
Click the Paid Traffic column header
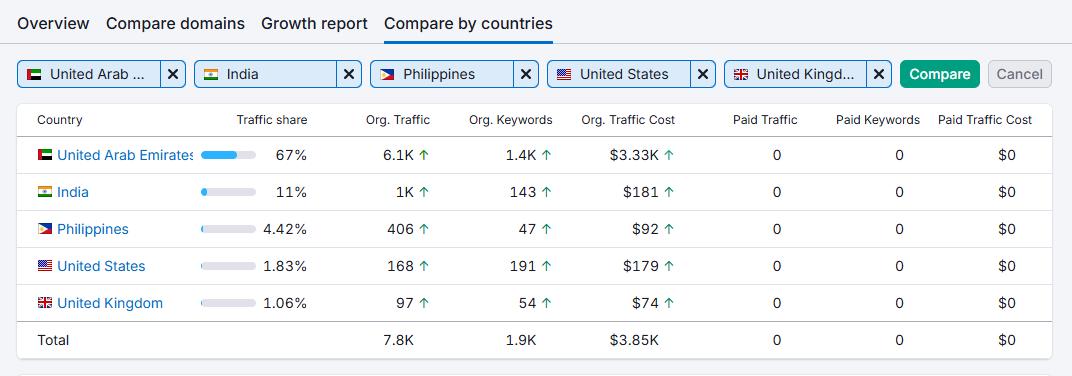coord(765,120)
